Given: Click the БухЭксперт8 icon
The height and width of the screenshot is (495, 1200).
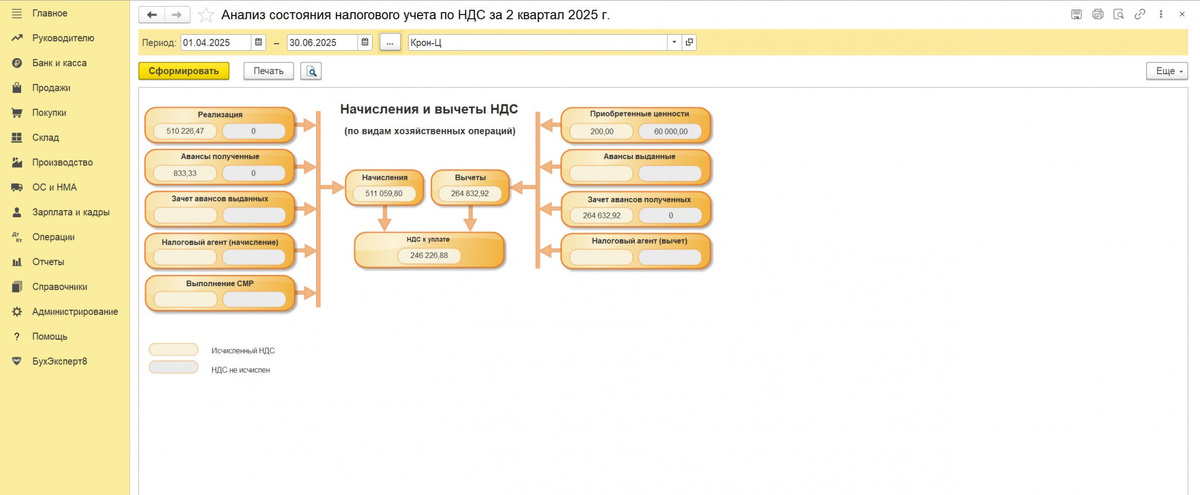Looking at the screenshot, I should point(16,361).
